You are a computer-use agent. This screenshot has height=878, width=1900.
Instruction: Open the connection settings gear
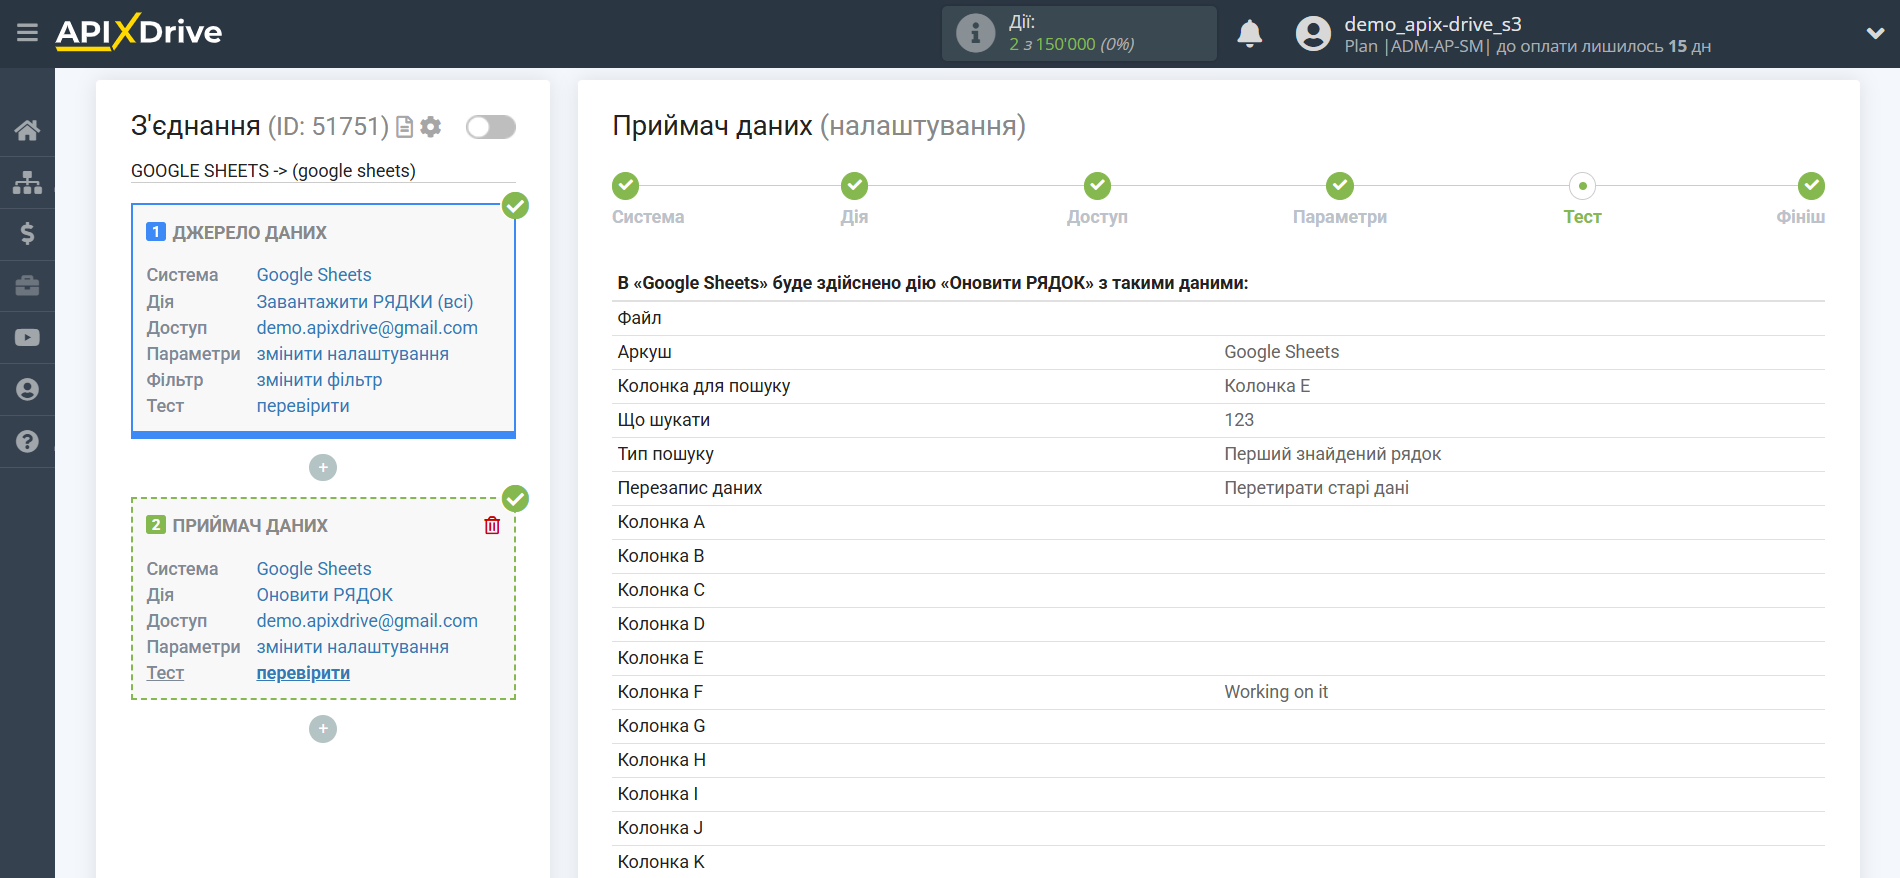pyautogui.click(x=431, y=127)
